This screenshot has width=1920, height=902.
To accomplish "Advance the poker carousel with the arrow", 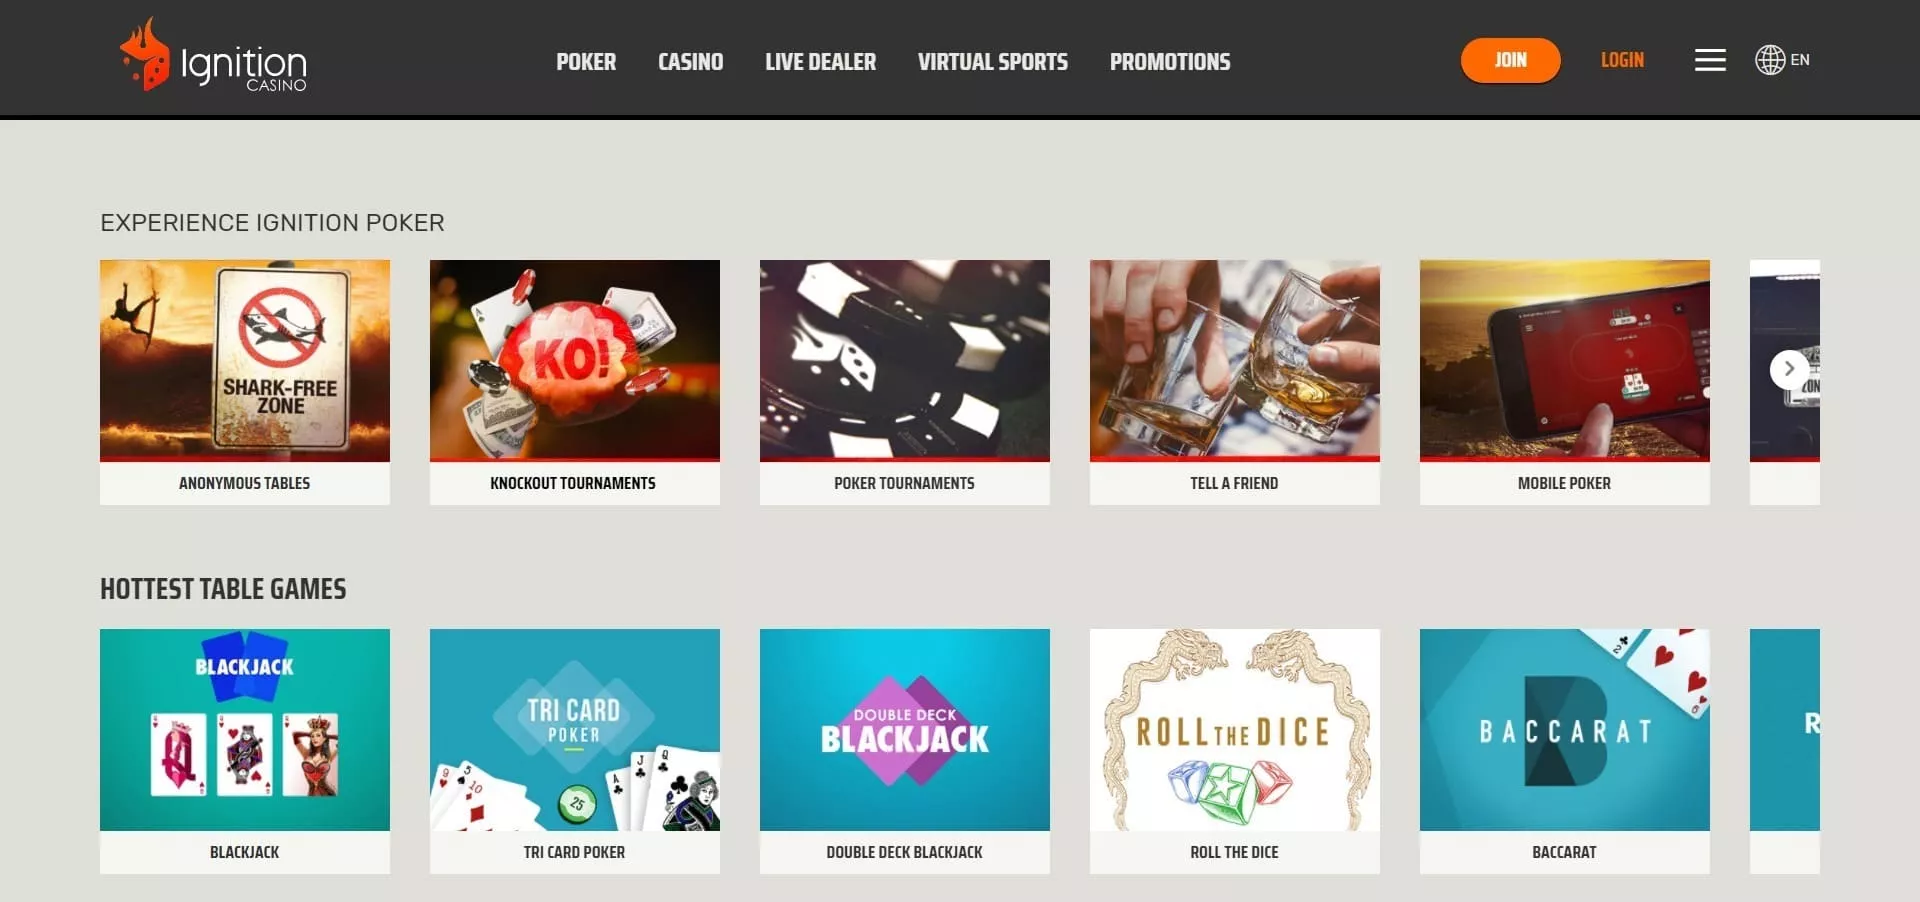I will tap(1789, 369).
